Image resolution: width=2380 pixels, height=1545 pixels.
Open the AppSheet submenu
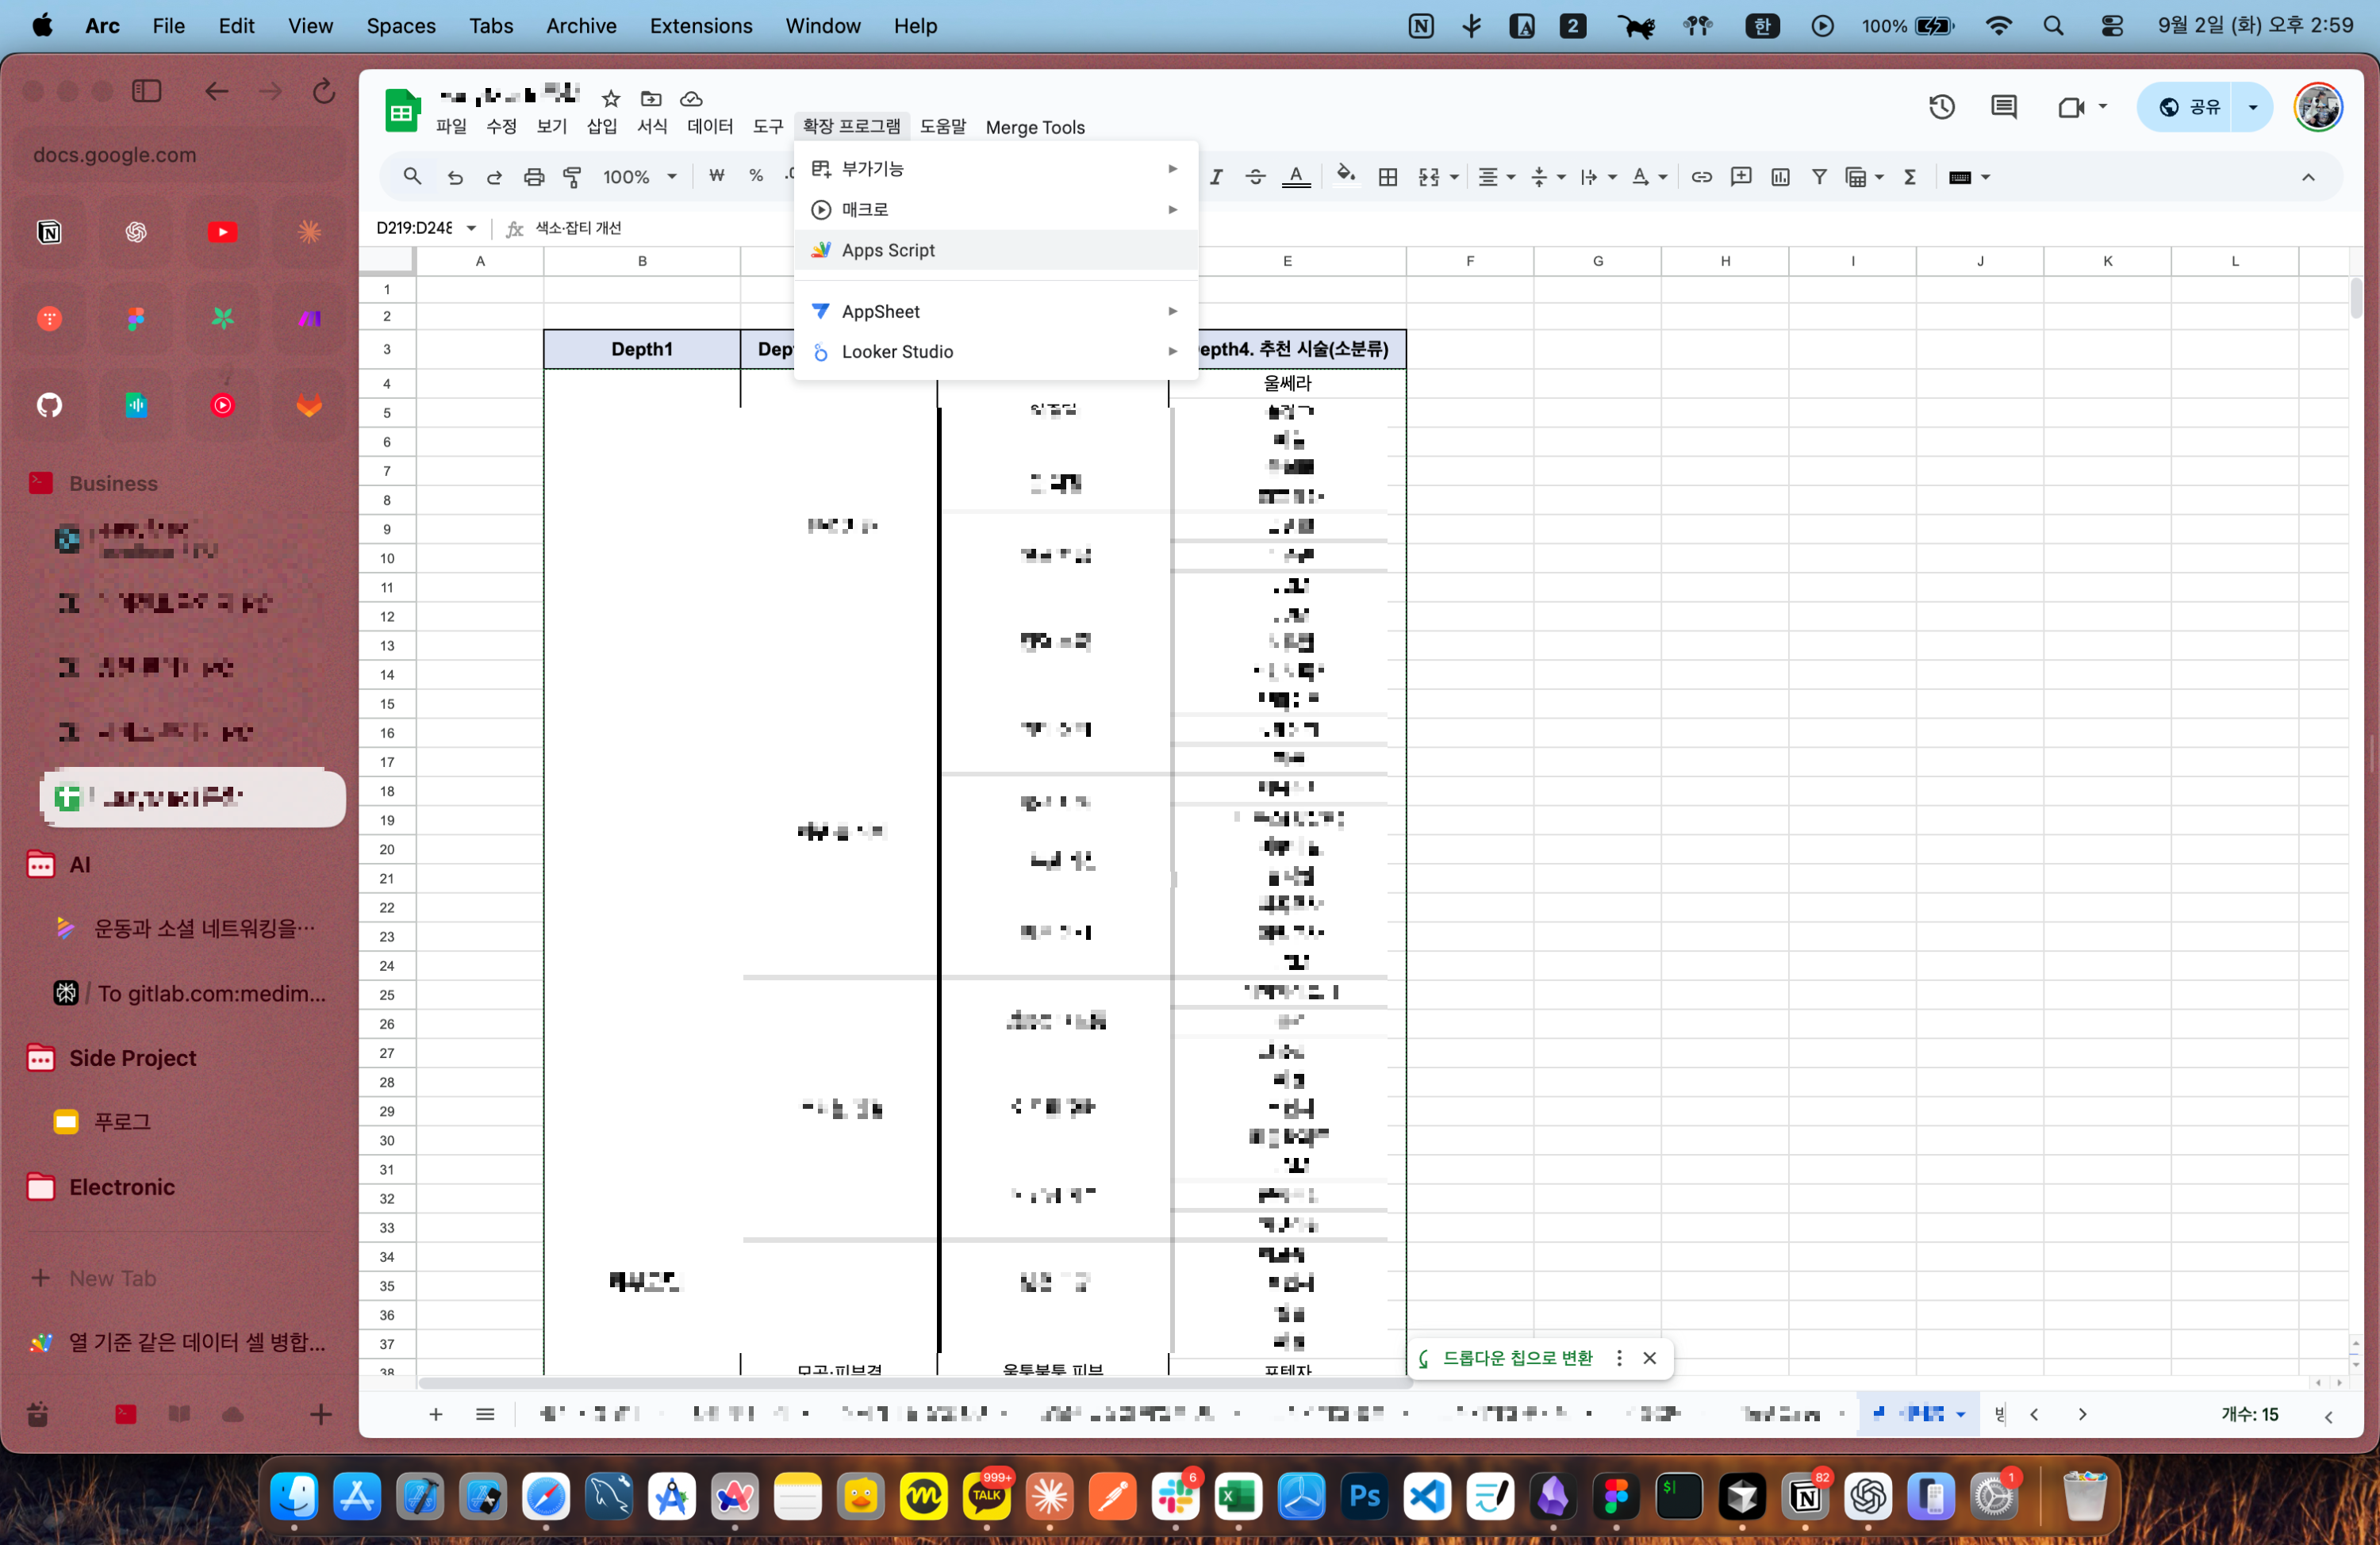click(x=880, y=311)
